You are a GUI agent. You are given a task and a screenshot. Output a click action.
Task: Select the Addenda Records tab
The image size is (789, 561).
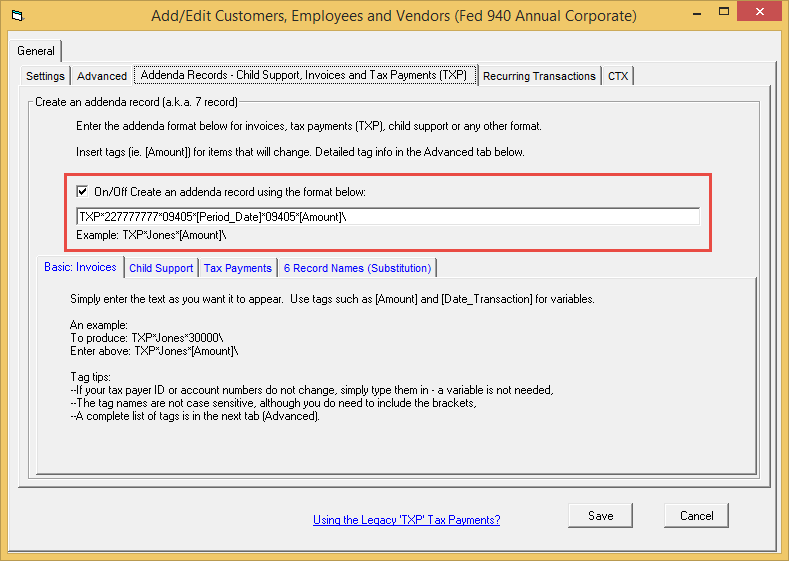304,75
